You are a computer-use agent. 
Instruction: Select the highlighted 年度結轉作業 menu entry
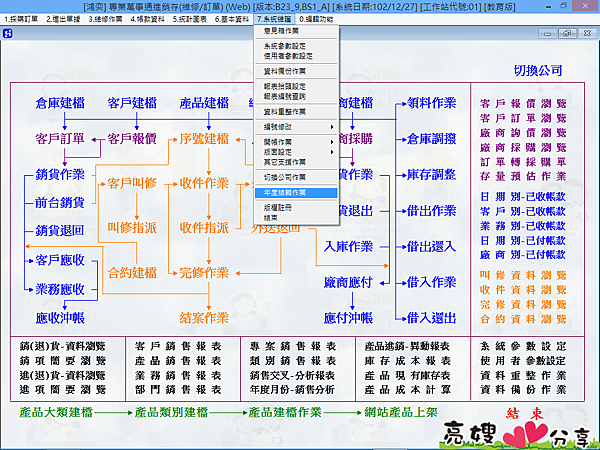296,192
